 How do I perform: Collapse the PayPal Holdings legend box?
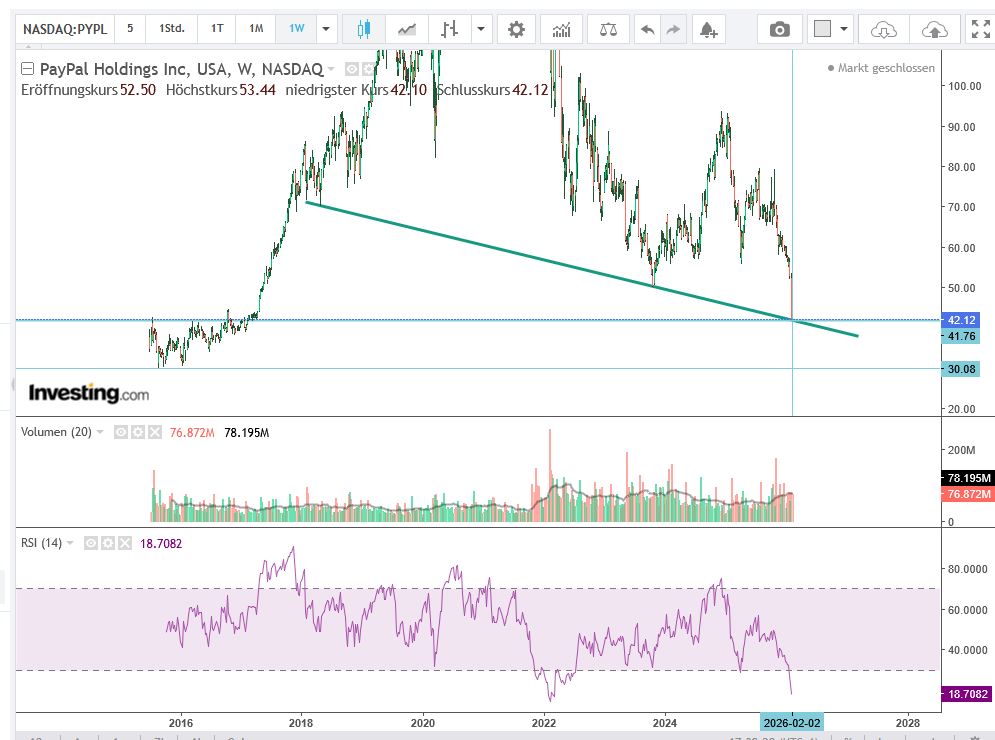pos(26,69)
